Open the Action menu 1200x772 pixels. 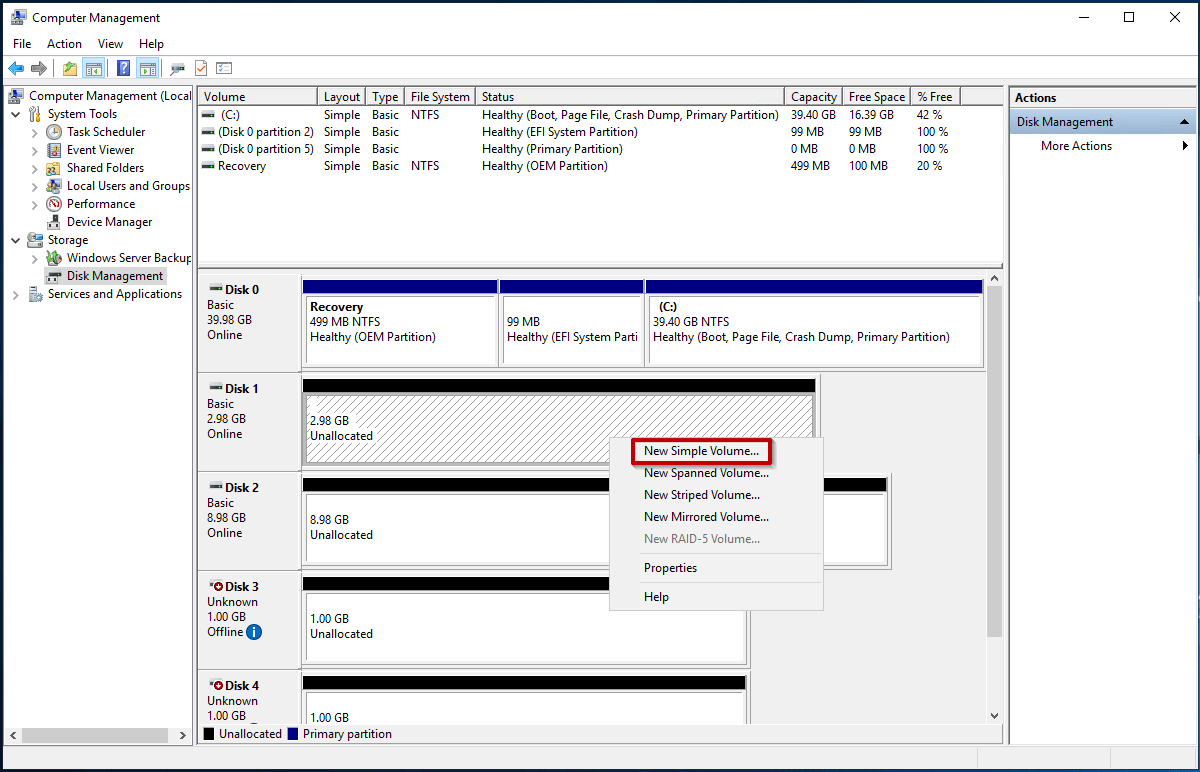pos(63,43)
